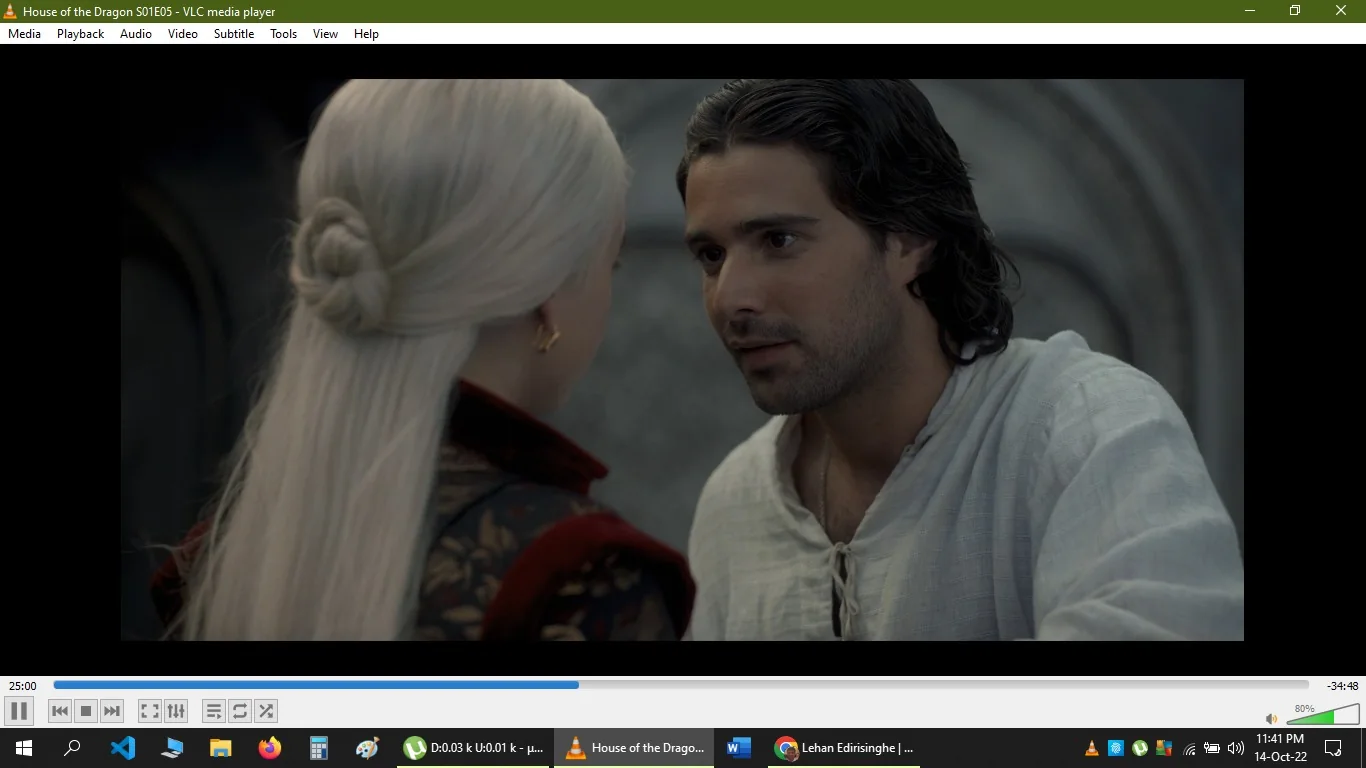Click VLC cone icon in system tray
This screenshot has width=1366, height=768.
pos(1092,748)
